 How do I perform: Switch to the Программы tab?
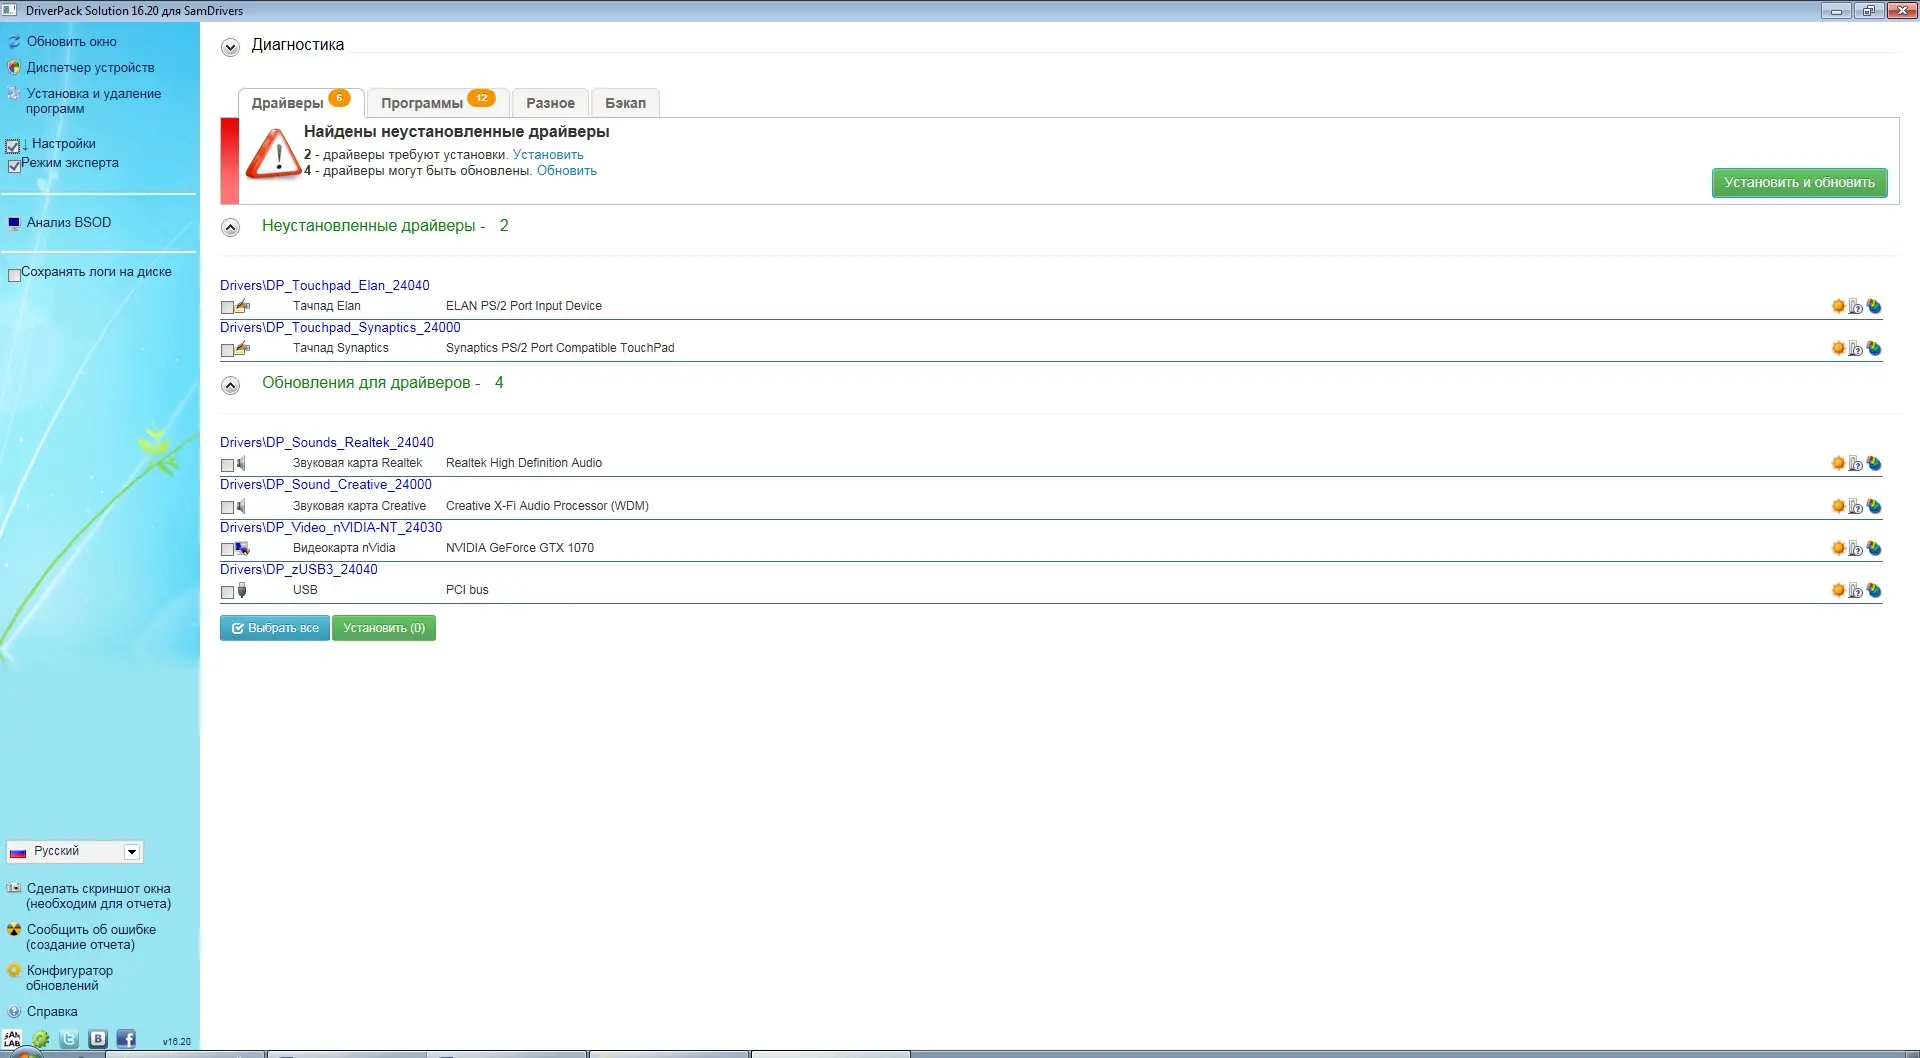click(437, 102)
